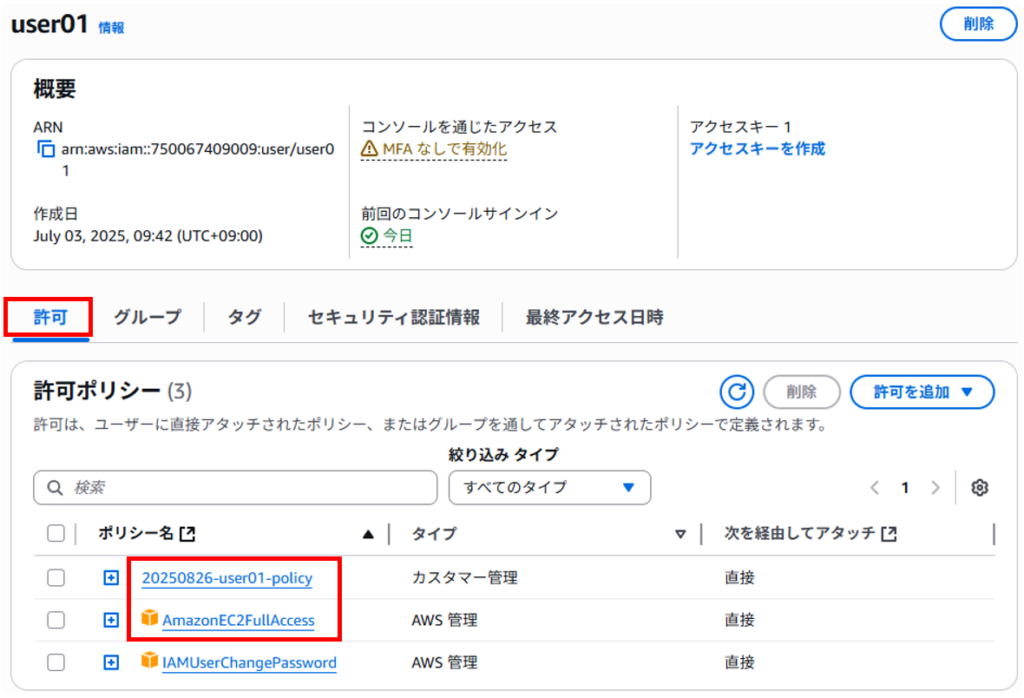This screenshot has height=698, width=1024.
Task: Open the IAMUserChangePassword policy link
Action: tap(249, 663)
